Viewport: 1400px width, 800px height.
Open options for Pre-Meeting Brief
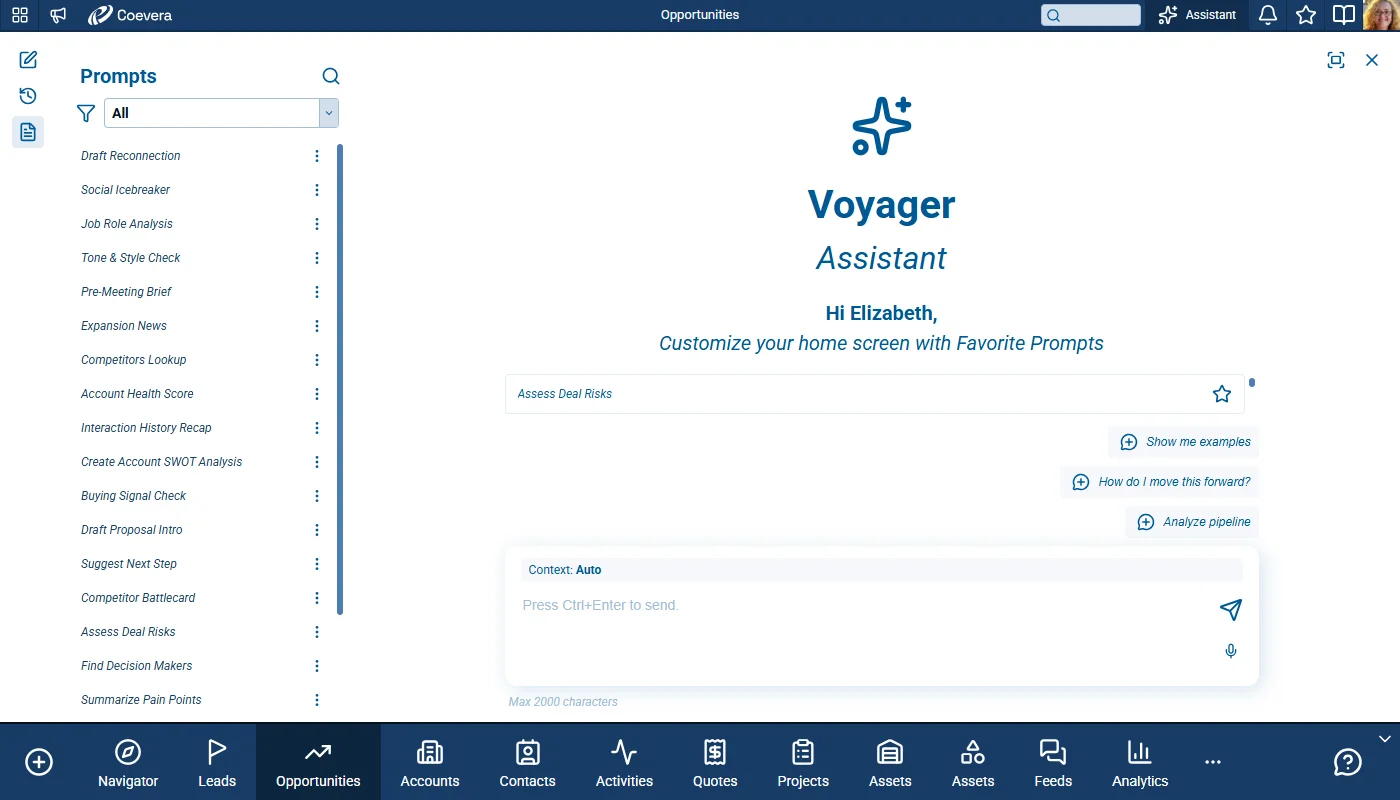[x=317, y=292]
